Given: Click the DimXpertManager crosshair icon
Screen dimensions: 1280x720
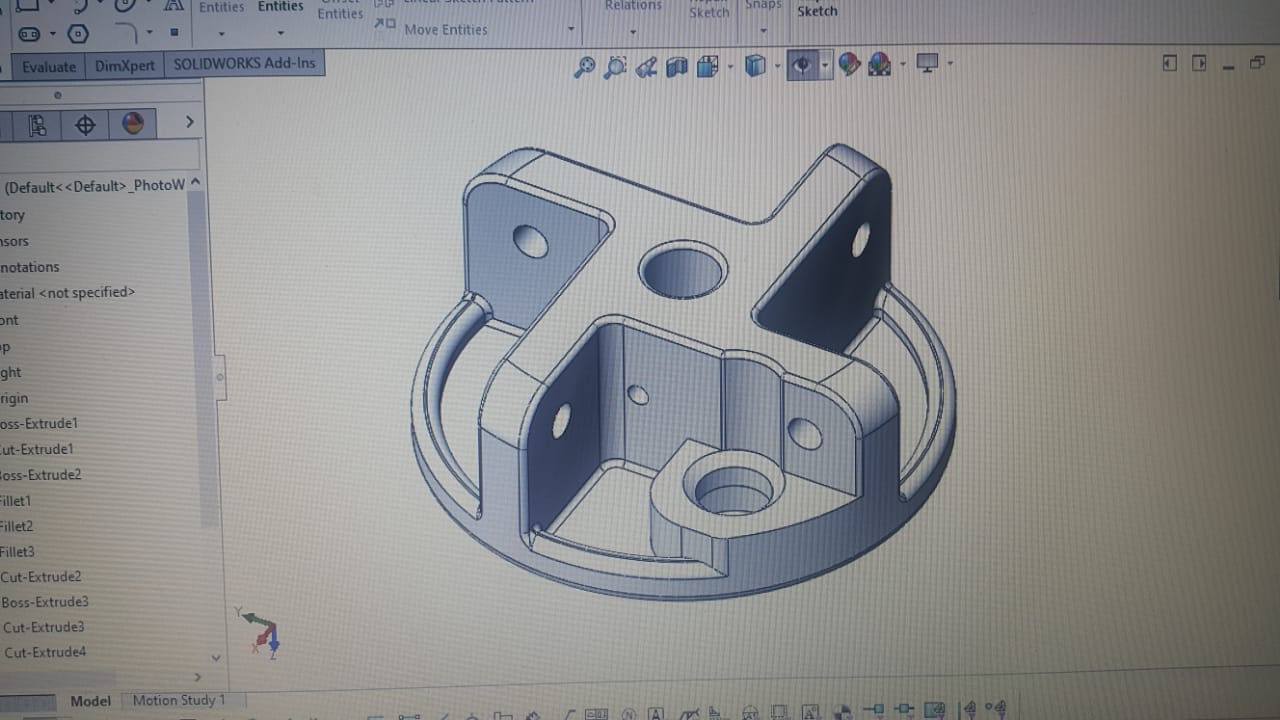Looking at the screenshot, I should point(85,125).
